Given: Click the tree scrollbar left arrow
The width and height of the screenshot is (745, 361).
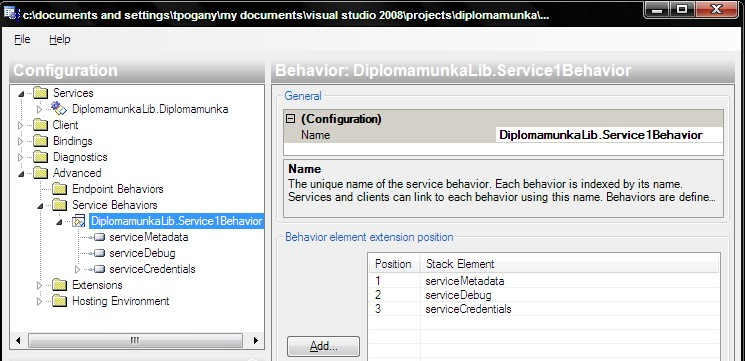Looking at the screenshot, I should [18, 340].
